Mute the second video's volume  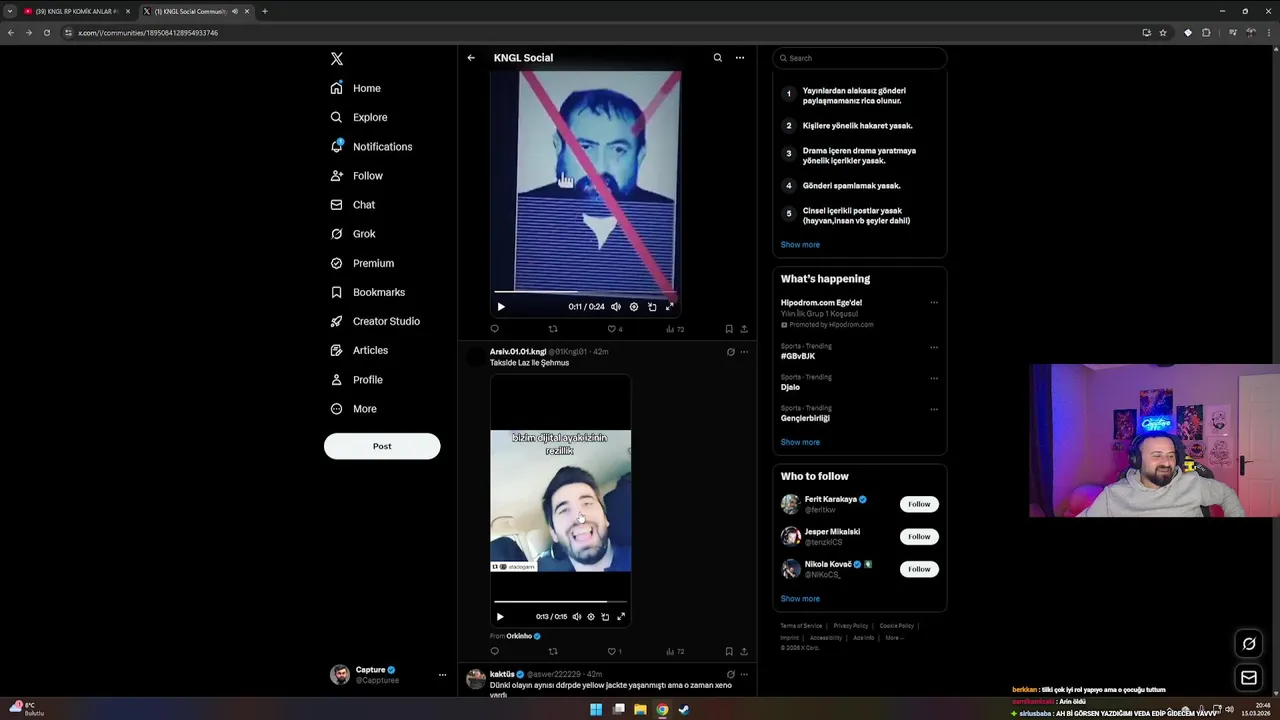click(577, 617)
